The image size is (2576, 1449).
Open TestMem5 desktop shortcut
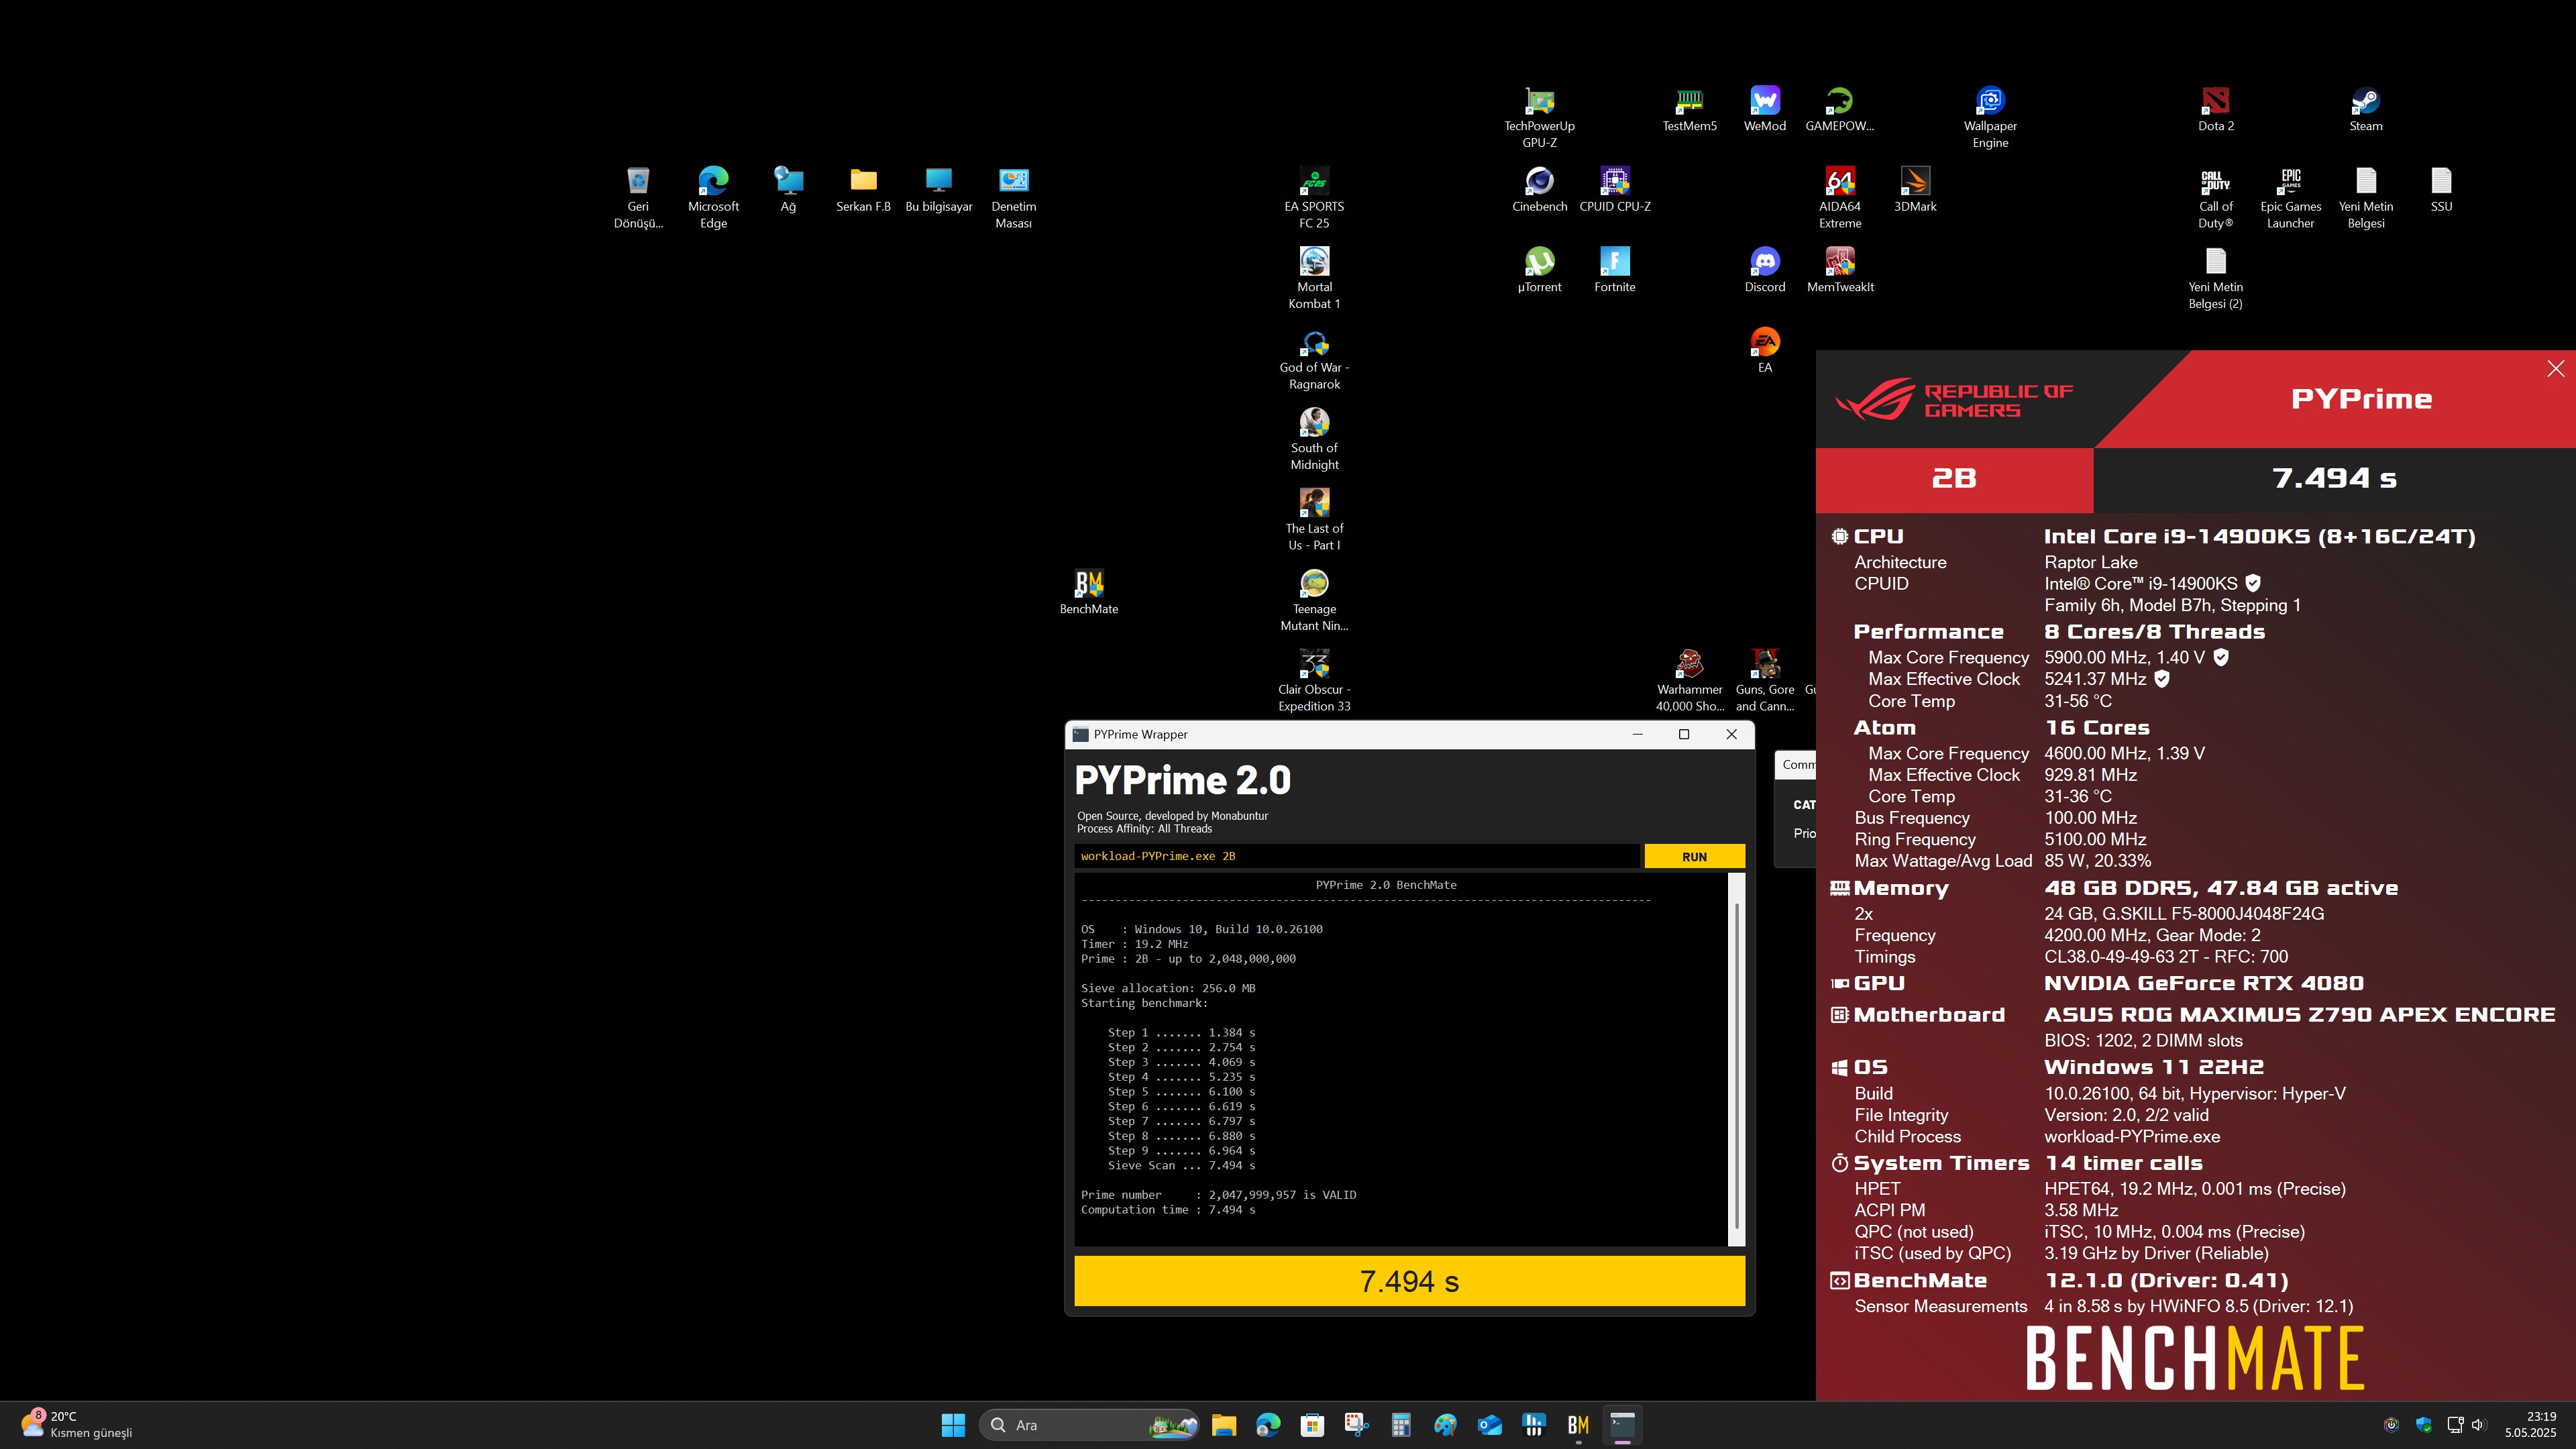point(1689,109)
